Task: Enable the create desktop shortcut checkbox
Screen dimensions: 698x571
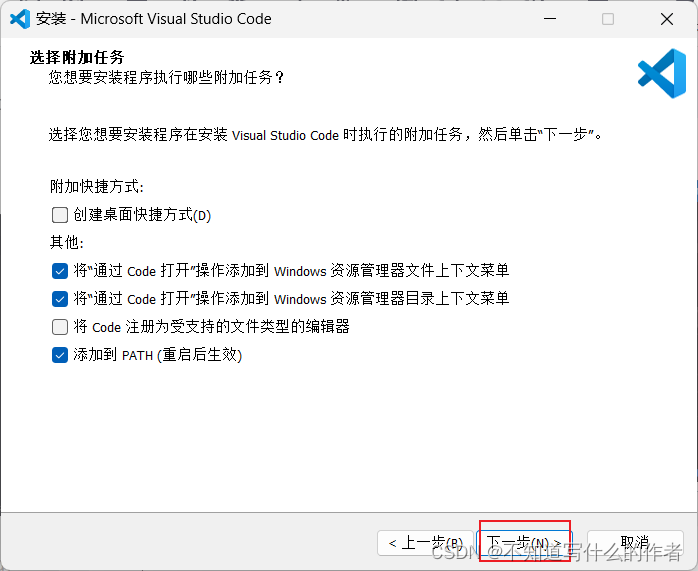Action: pyautogui.click(x=60, y=215)
